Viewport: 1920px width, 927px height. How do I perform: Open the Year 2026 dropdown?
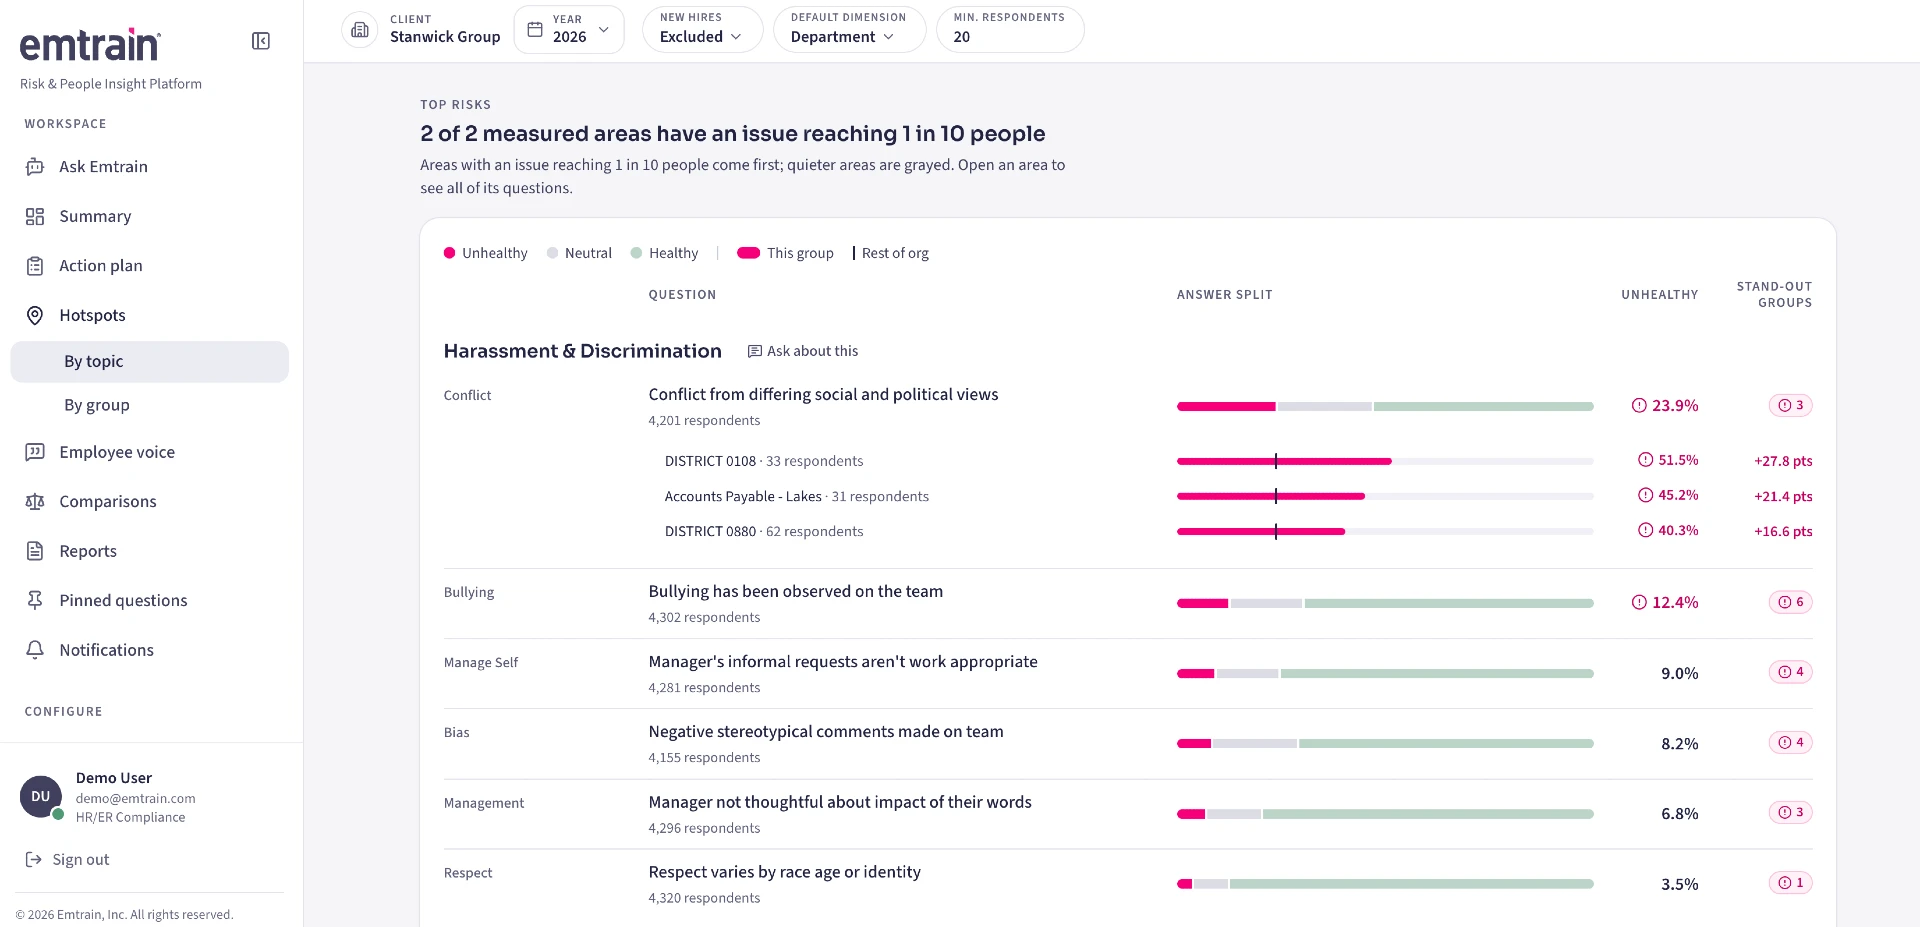[569, 29]
